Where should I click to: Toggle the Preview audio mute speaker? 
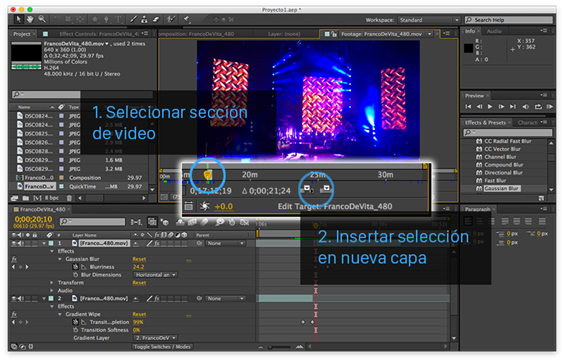pyautogui.click(x=526, y=107)
